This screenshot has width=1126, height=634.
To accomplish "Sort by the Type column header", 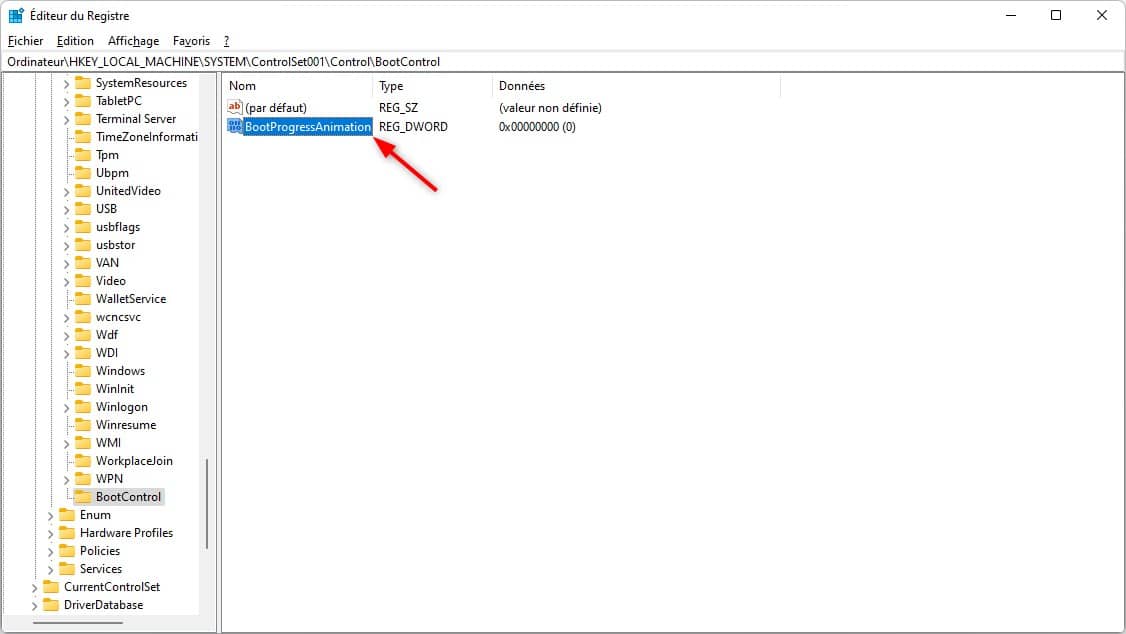I will click(432, 86).
